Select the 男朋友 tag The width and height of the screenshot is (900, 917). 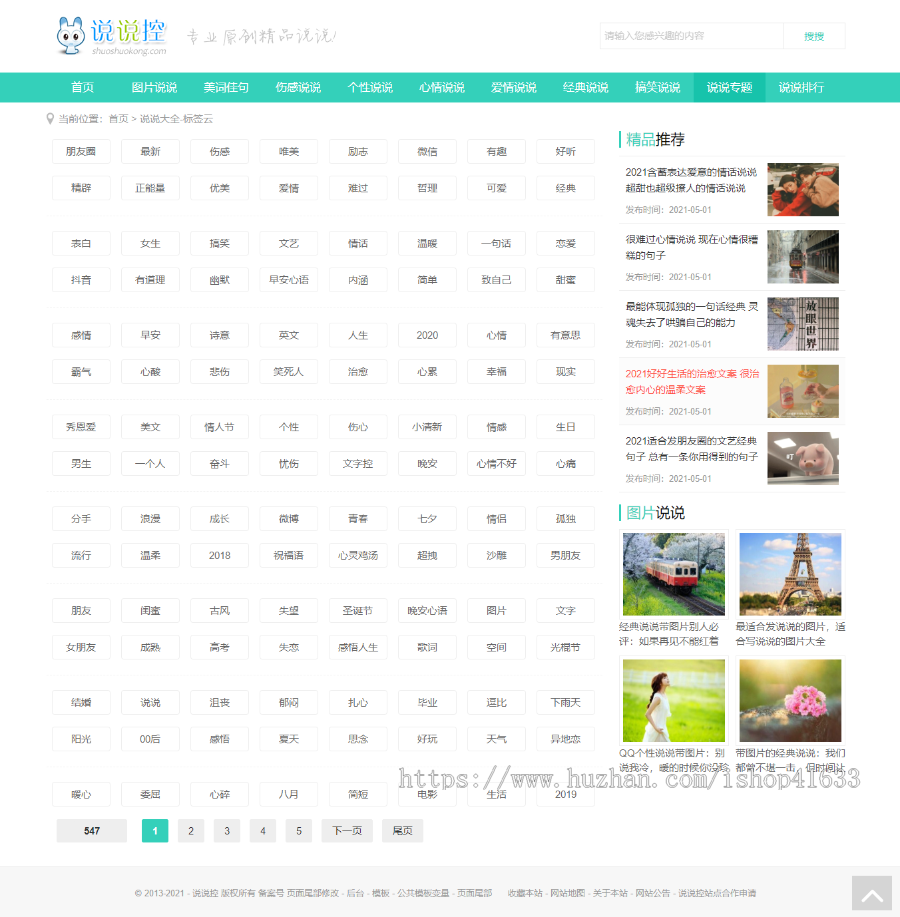pos(565,556)
